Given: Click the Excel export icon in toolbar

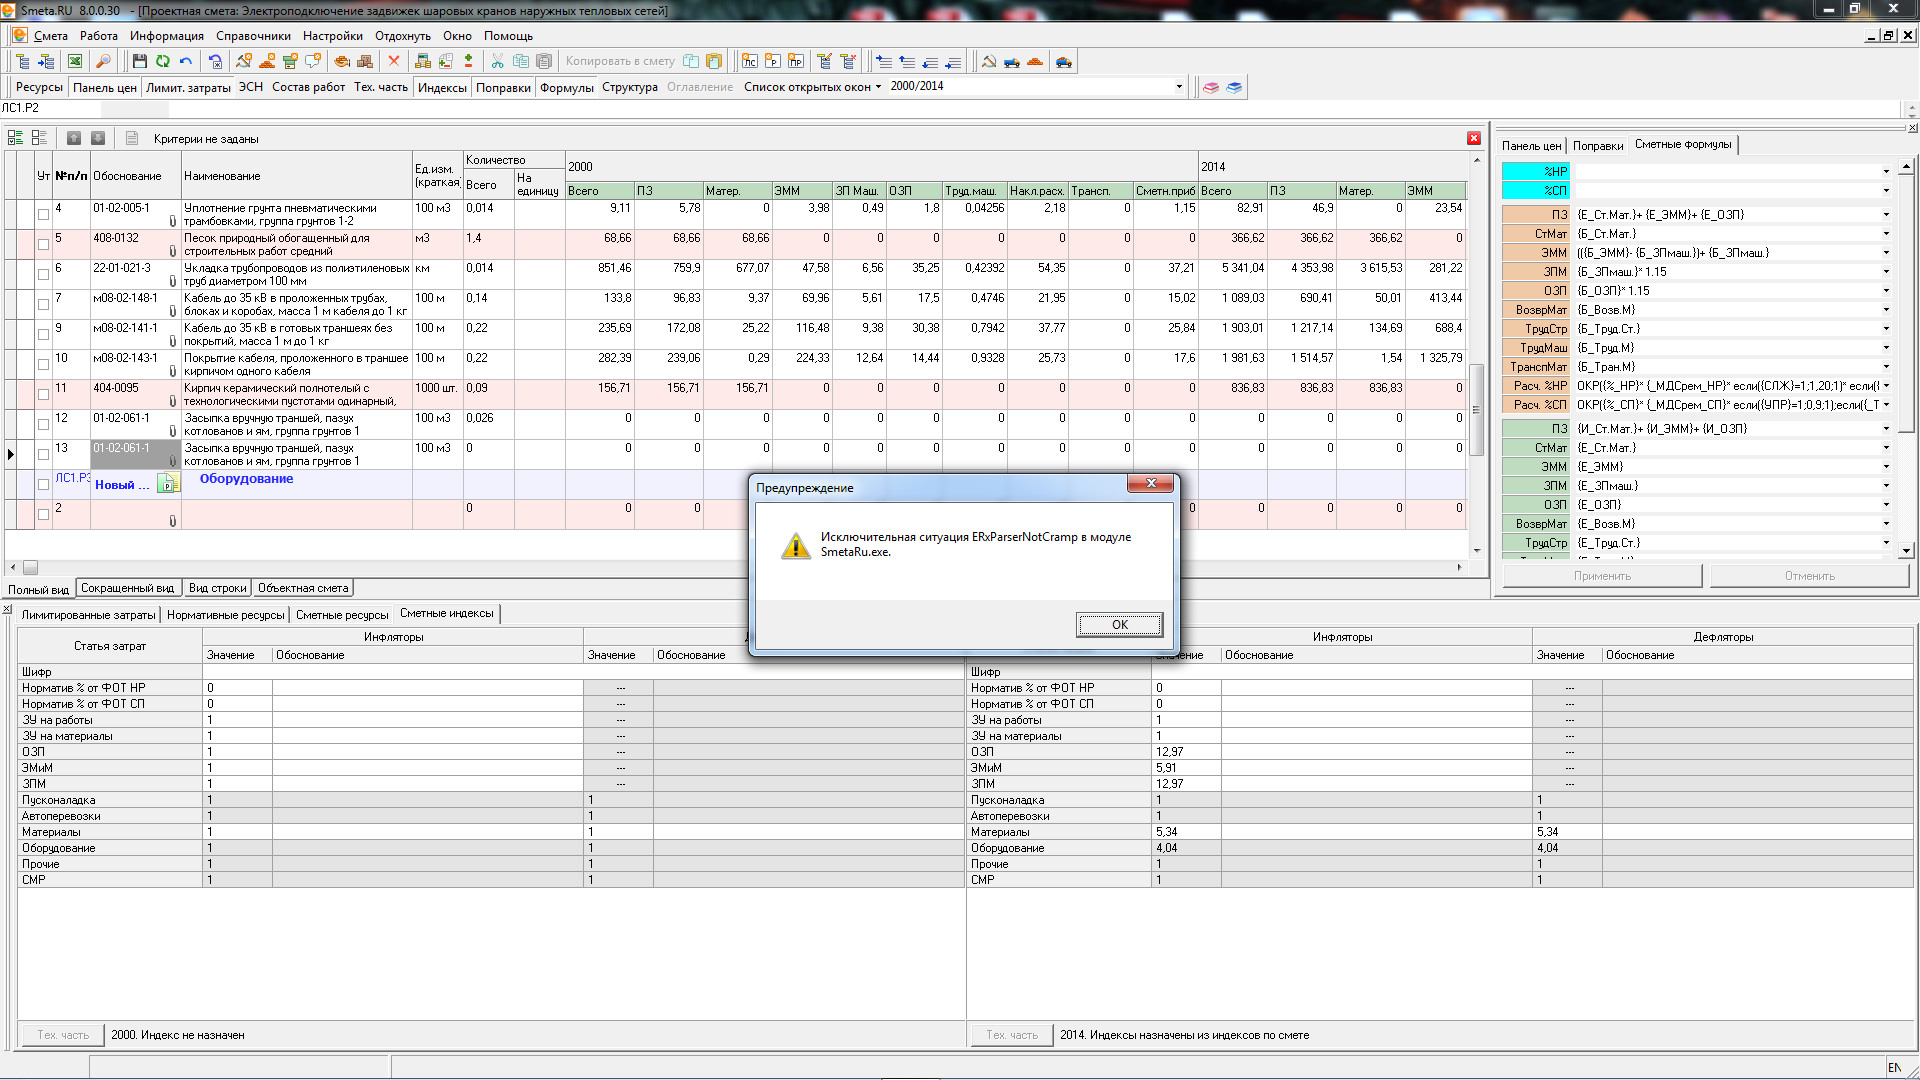Looking at the screenshot, I should (75, 62).
